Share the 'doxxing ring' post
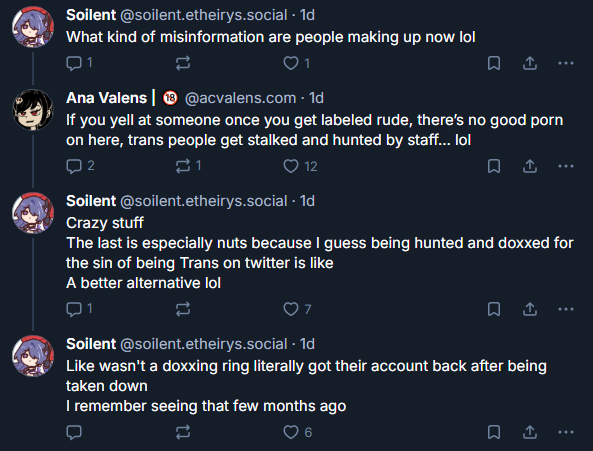Image resolution: width=593 pixels, height=451 pixels. click(530, 432)
